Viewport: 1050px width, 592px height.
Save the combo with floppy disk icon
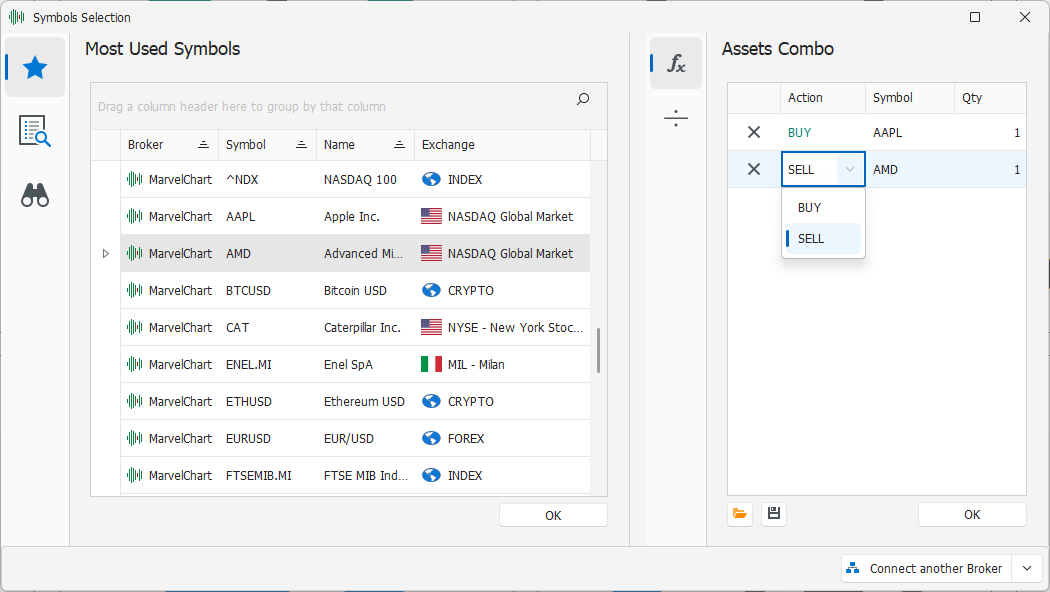[x=773, y=514]
